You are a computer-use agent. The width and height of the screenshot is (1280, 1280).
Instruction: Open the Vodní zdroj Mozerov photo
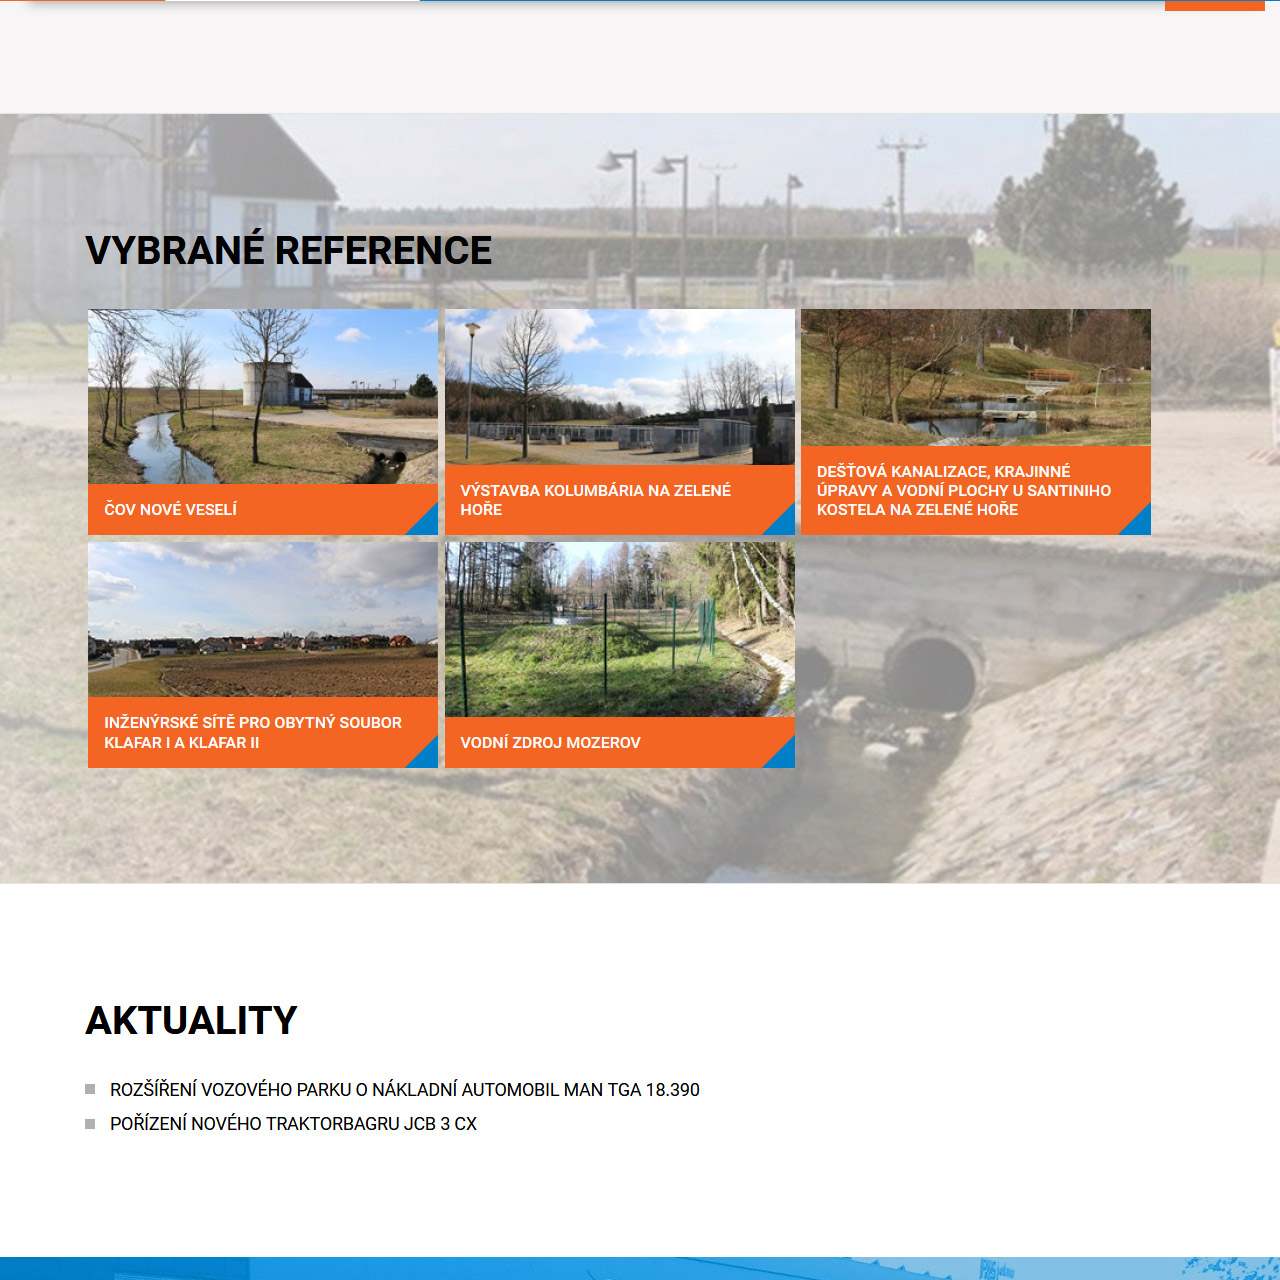coord(620,630)
